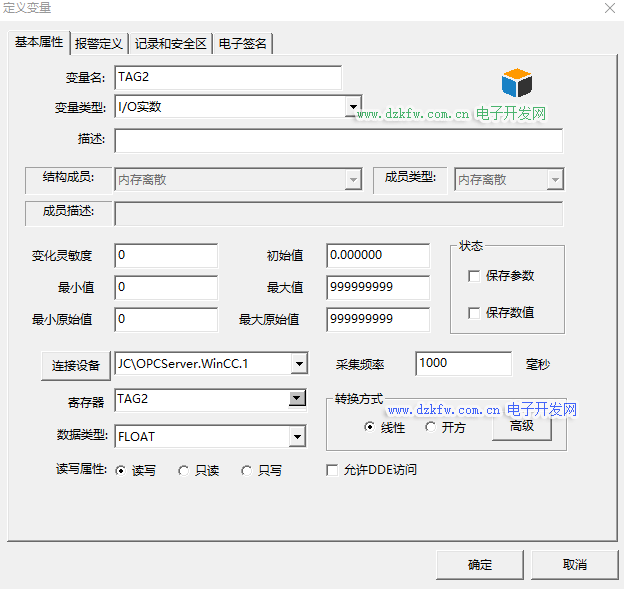This screenshot has width=624, height=589.
Task: Switch to the 报警定义 tab
Action: 99,43
